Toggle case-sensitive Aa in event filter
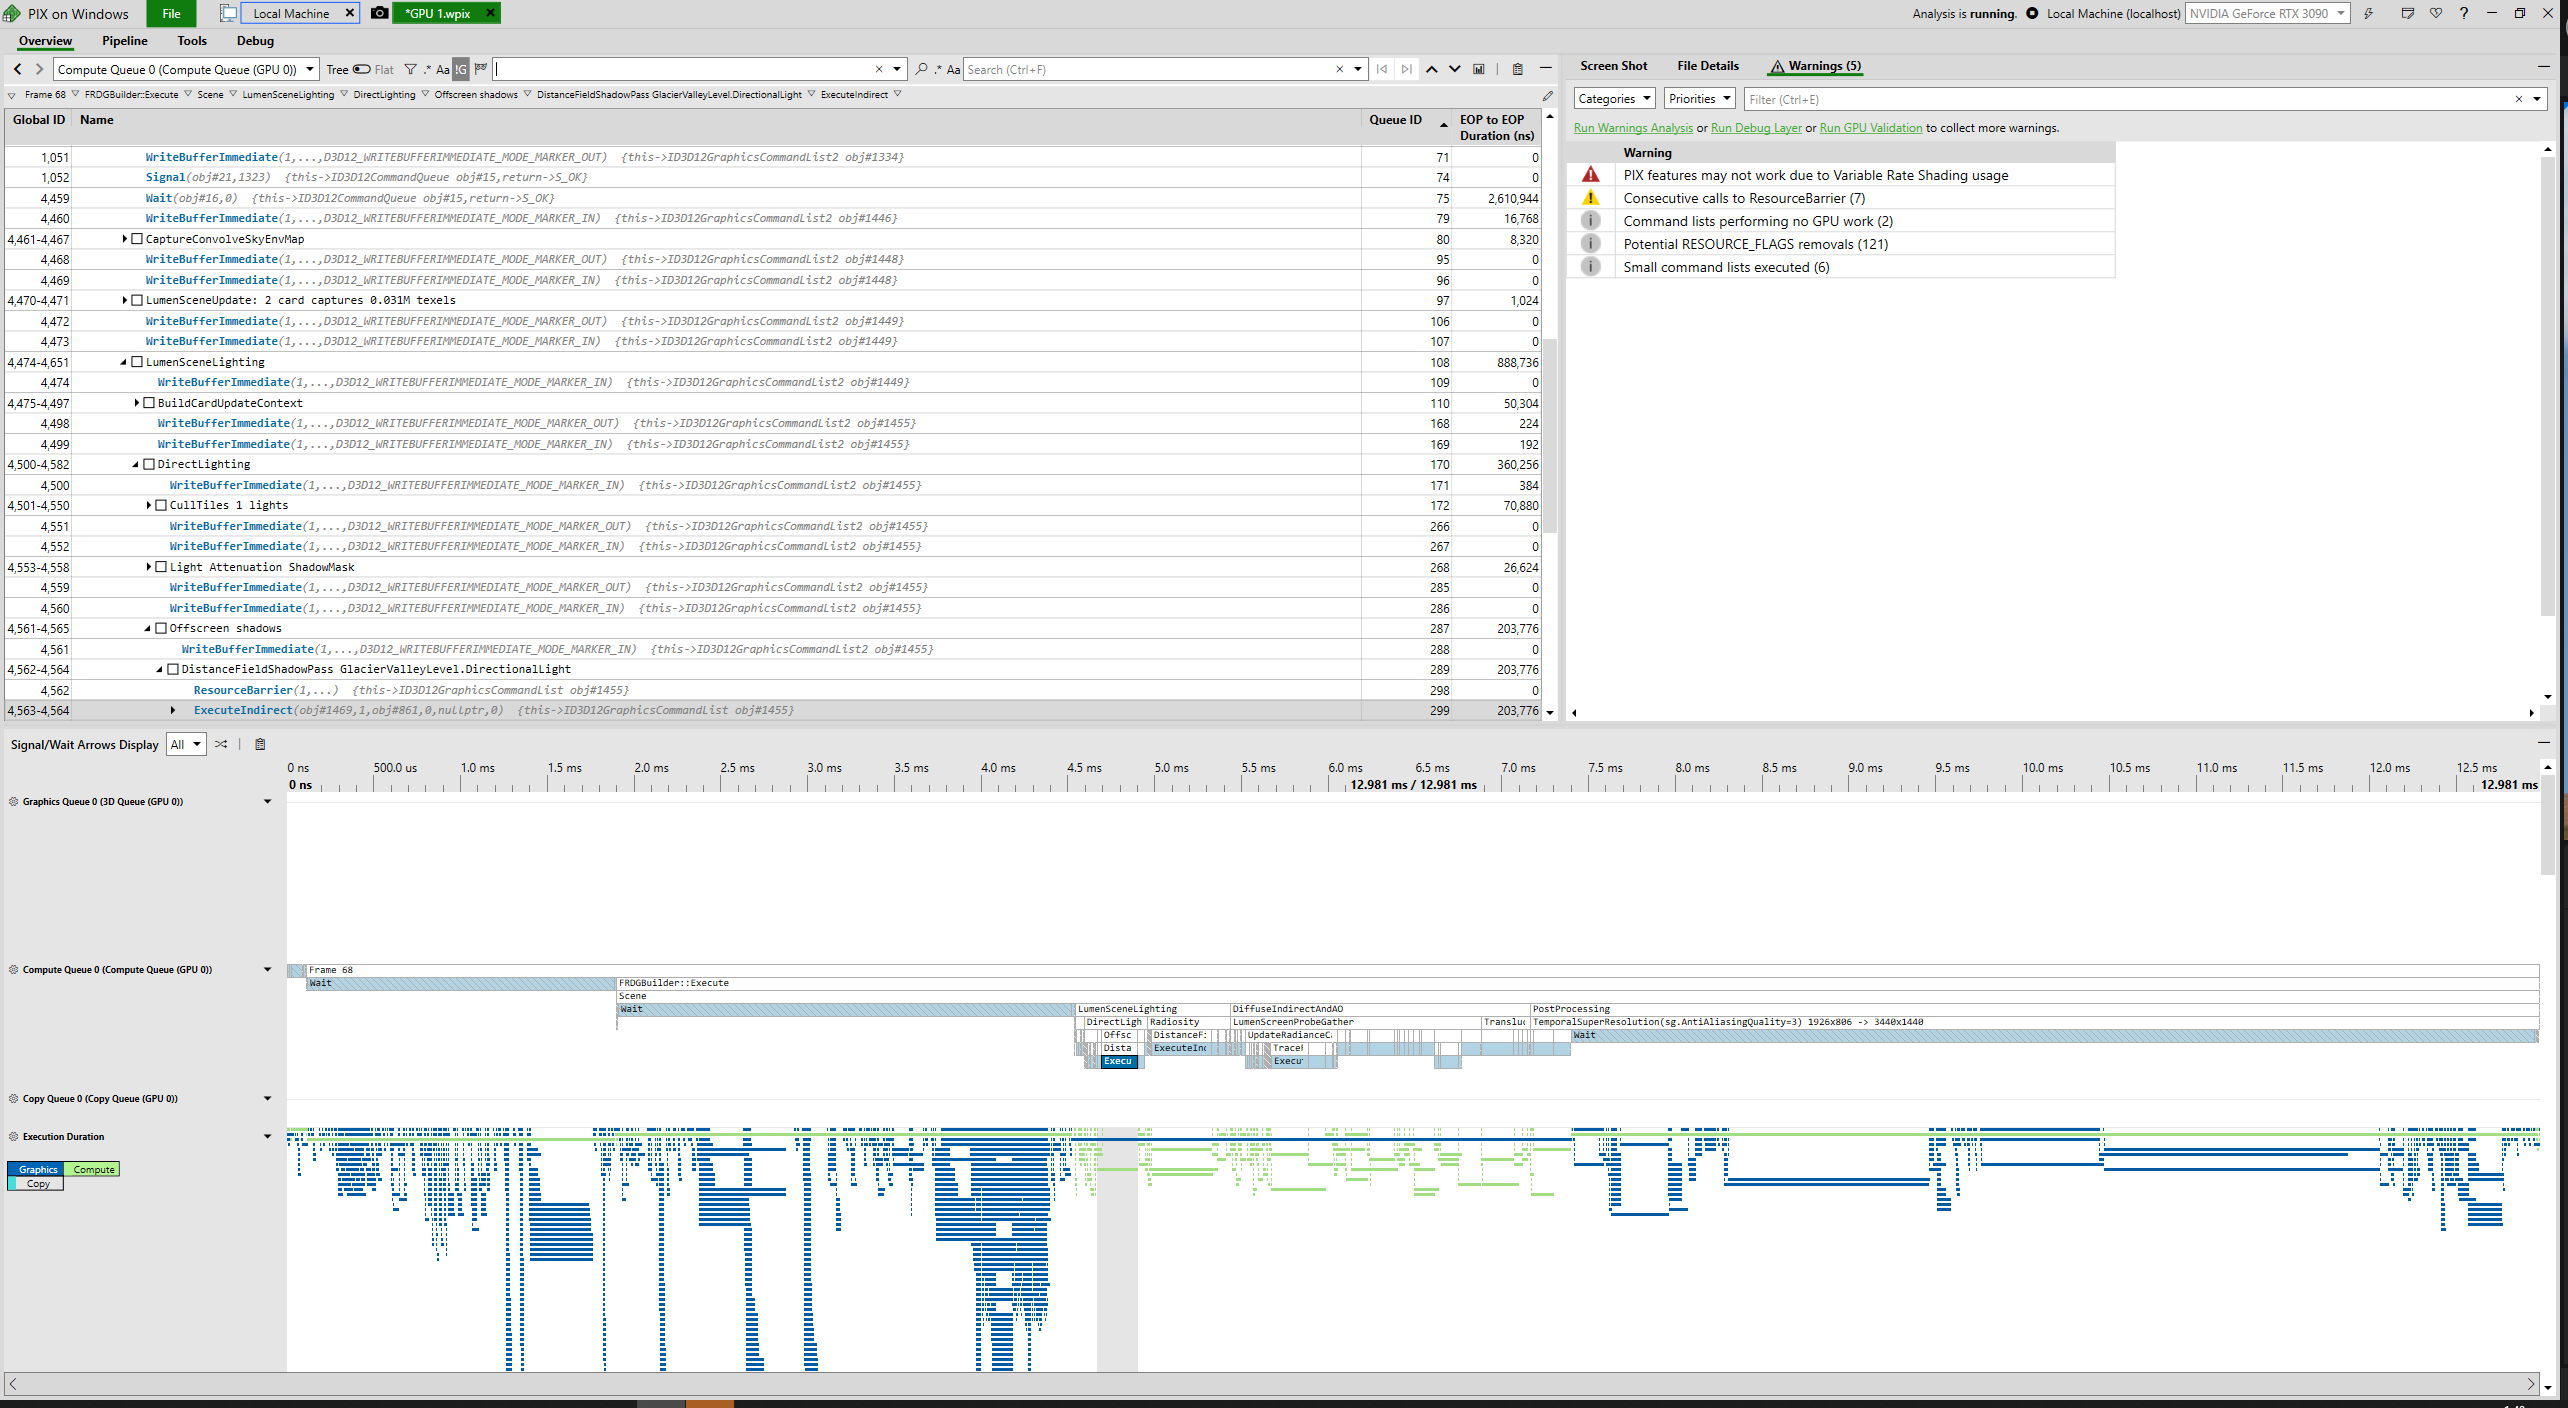The width and height of the screenshot is (2568, 1408). [x=443, y=69]
